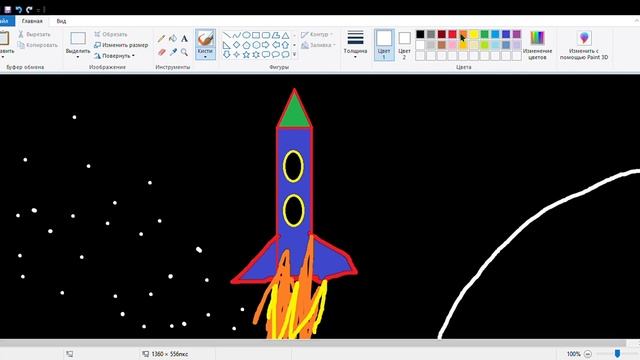Click the Save icon in quick access toolbar

[7, 9]
